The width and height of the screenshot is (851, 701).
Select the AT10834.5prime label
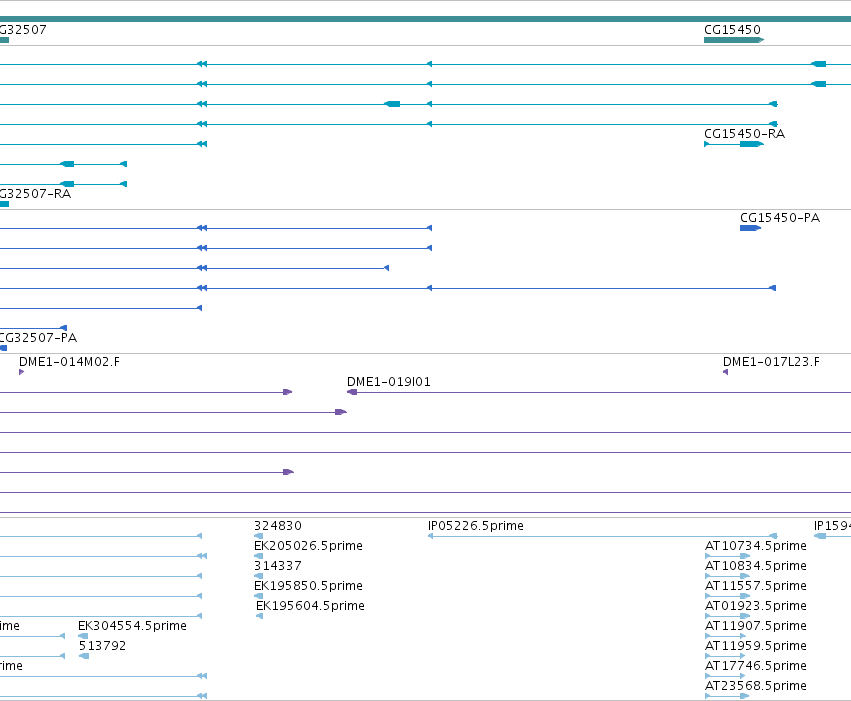pyautogui.click(x=755, y=566)
